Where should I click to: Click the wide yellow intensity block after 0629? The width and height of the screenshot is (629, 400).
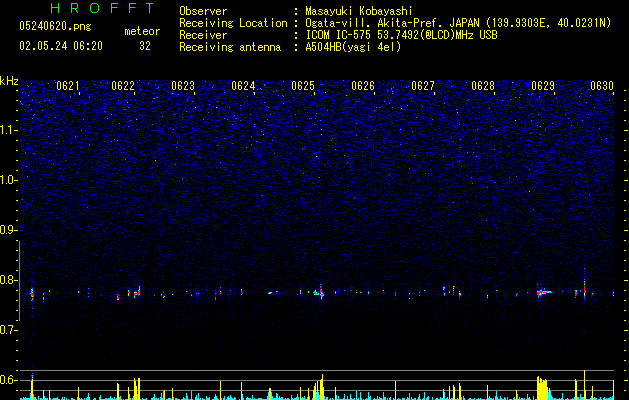tap(542, 388)
